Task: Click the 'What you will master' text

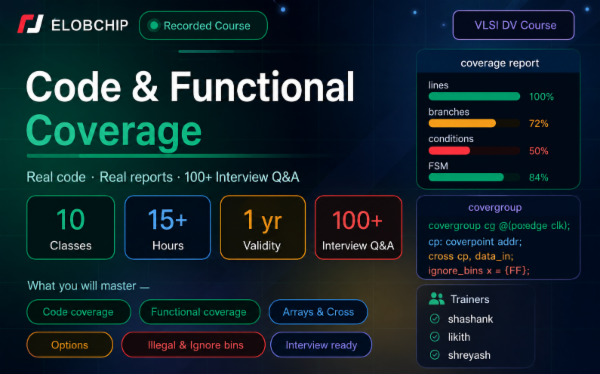Action: click(x=82, y=286)
